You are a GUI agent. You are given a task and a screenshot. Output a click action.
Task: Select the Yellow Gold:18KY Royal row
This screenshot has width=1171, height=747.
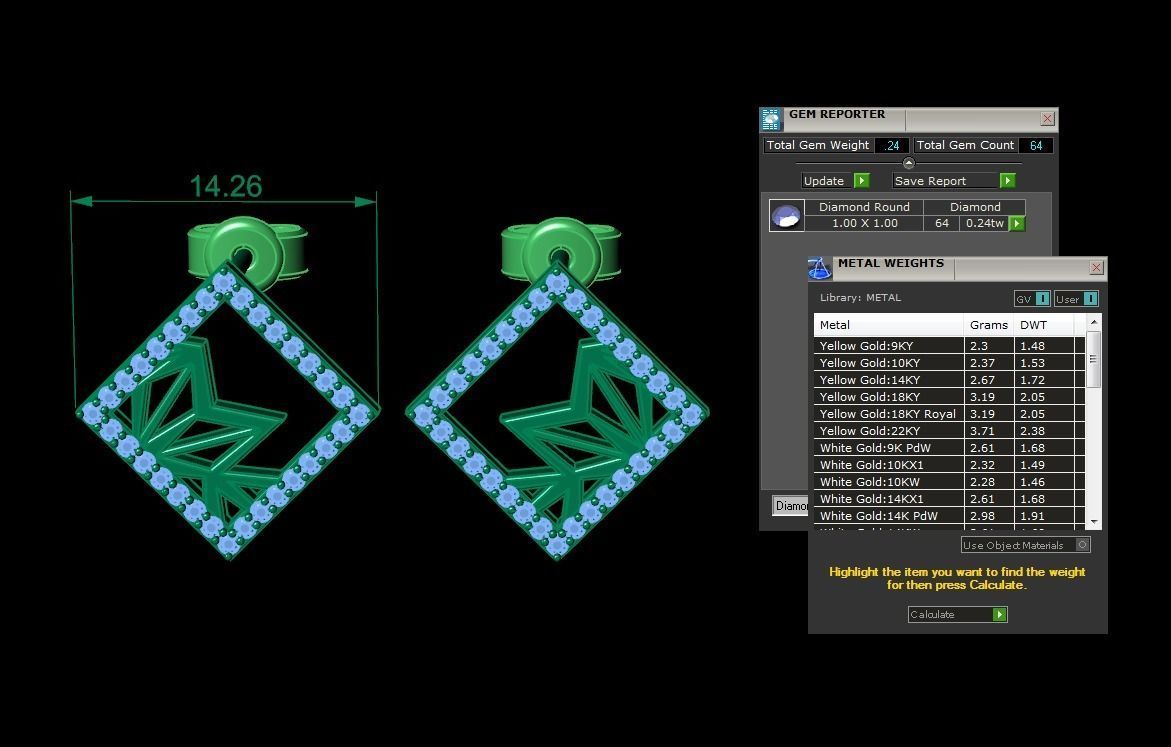(x=949, y=414)
